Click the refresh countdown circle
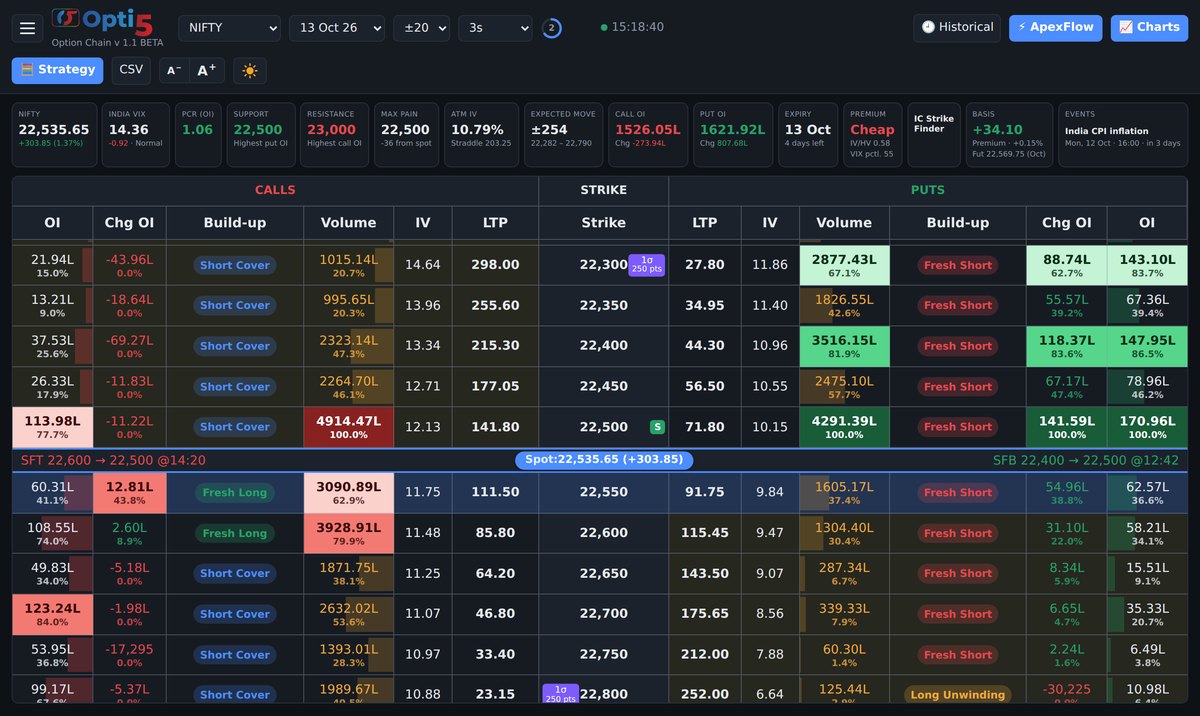This screenshot has height=716, width=1200. click(552, 28)
